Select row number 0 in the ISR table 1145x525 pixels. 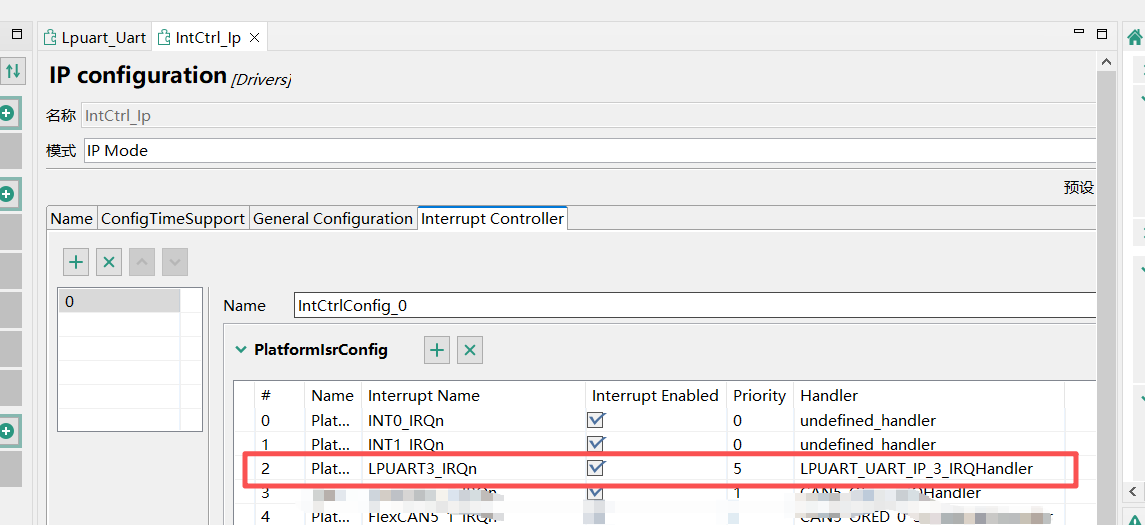[x=266, y=421]
